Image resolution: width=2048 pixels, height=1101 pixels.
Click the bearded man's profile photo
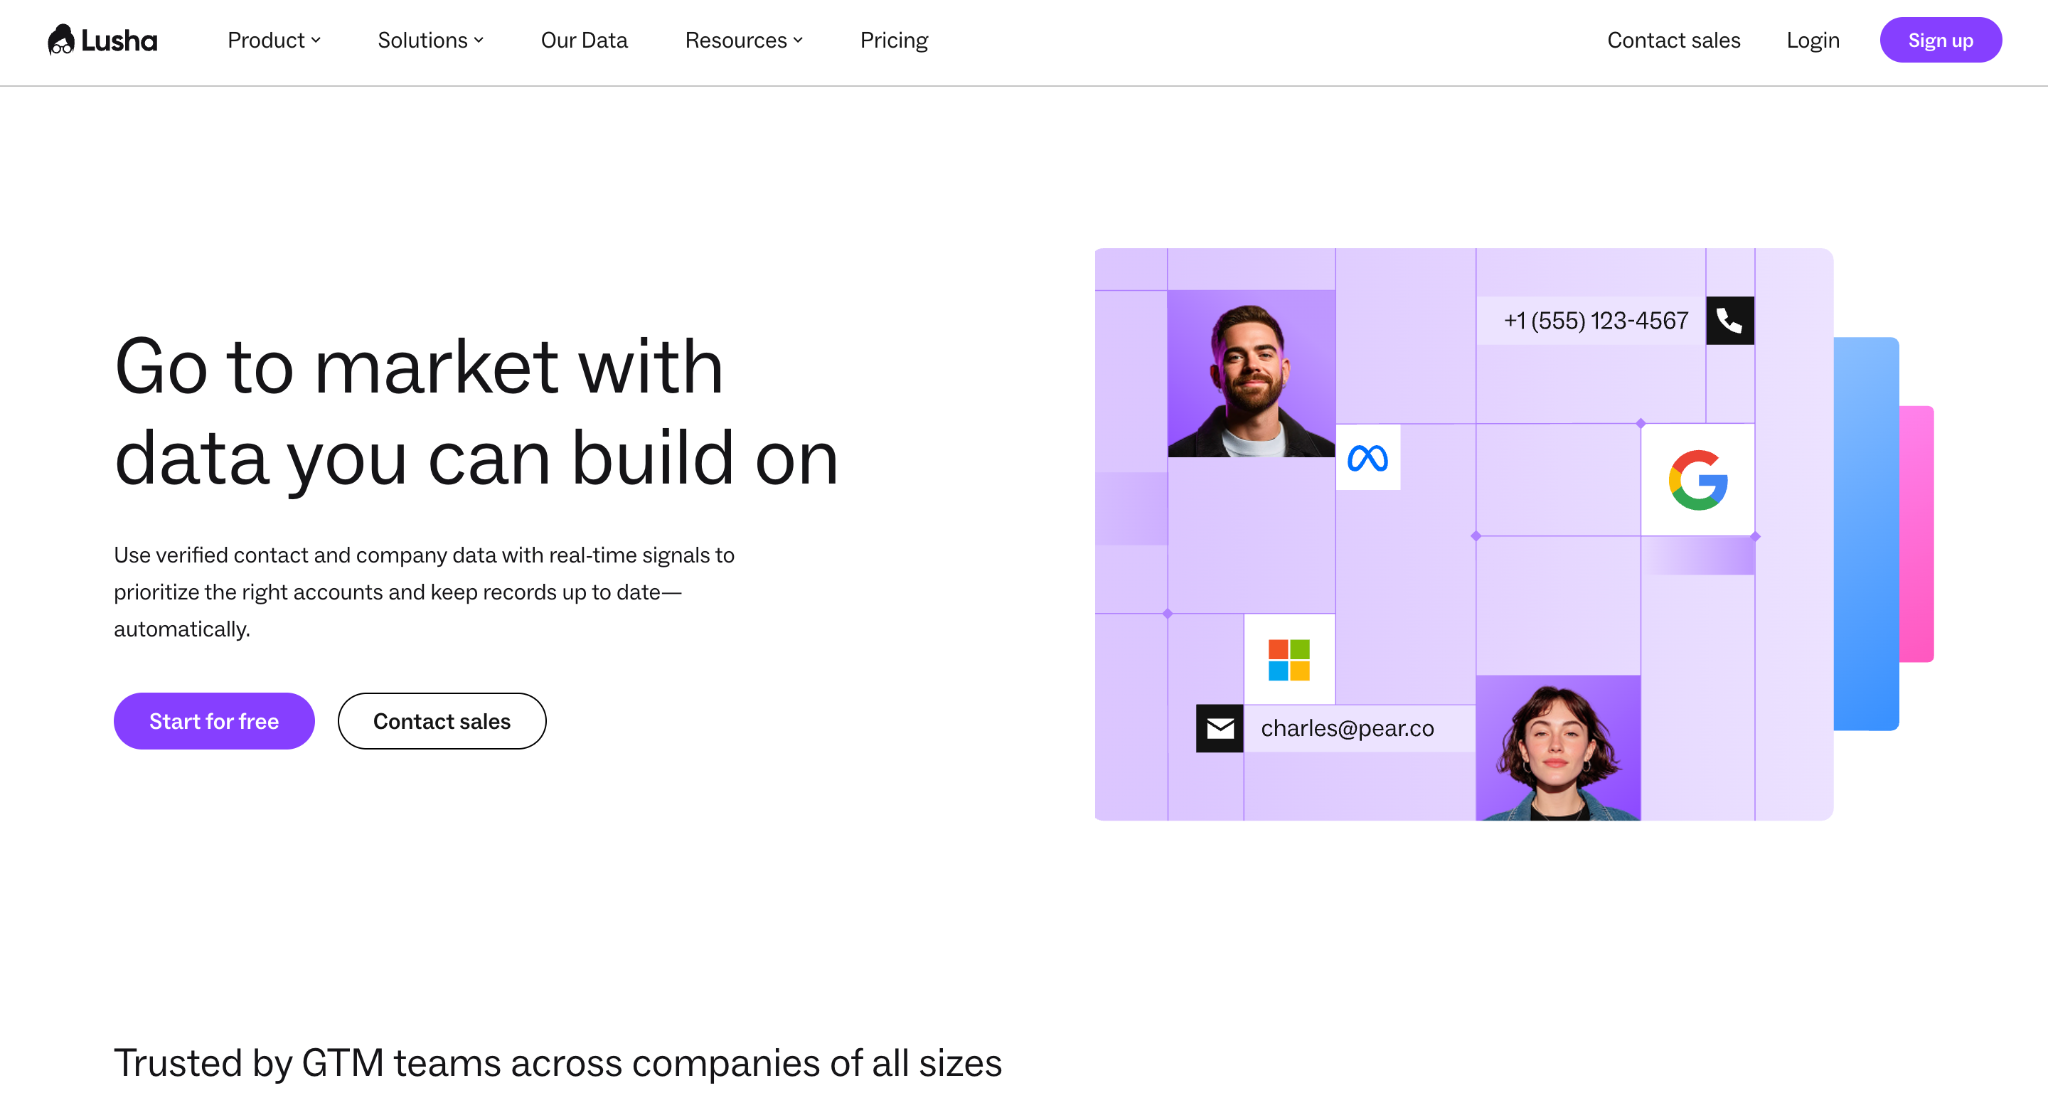click(1251, 374)
